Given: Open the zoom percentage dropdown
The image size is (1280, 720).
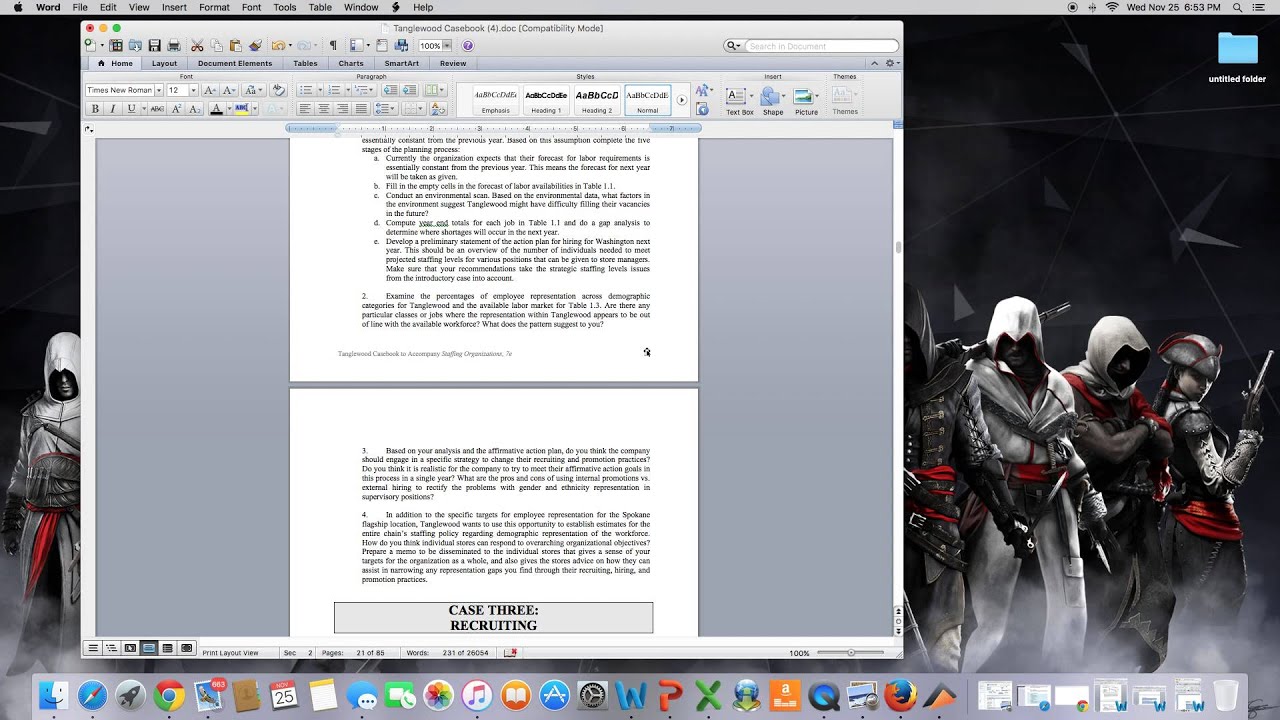Looking at the screenshot, I should (447, 46).
